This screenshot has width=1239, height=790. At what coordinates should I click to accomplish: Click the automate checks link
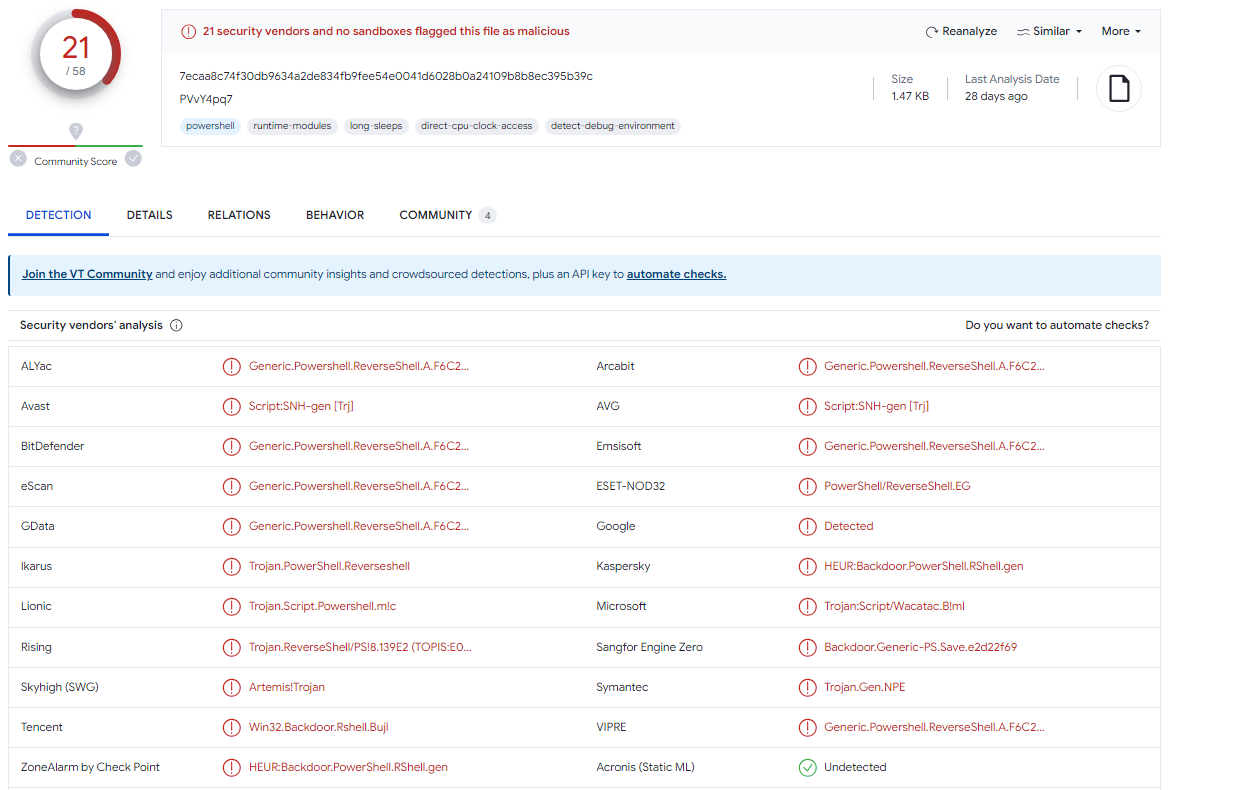click(676, 274)
